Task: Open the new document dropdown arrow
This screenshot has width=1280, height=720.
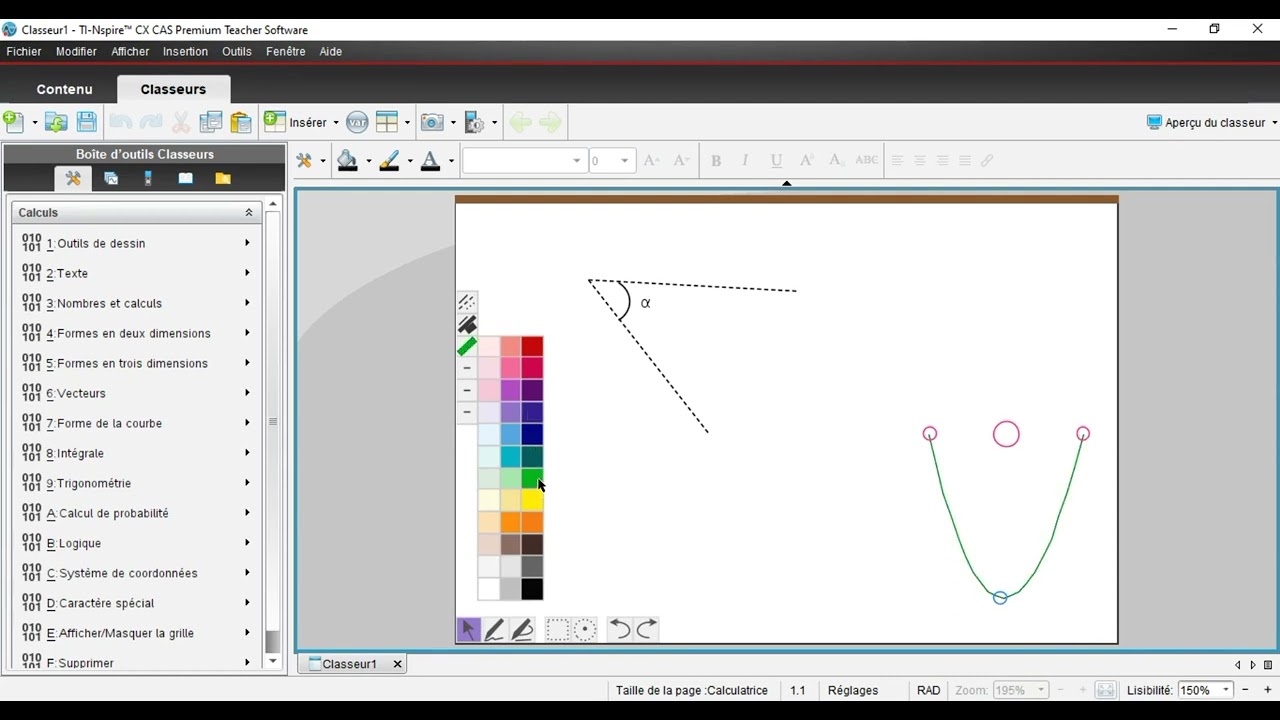Action: 34,123
